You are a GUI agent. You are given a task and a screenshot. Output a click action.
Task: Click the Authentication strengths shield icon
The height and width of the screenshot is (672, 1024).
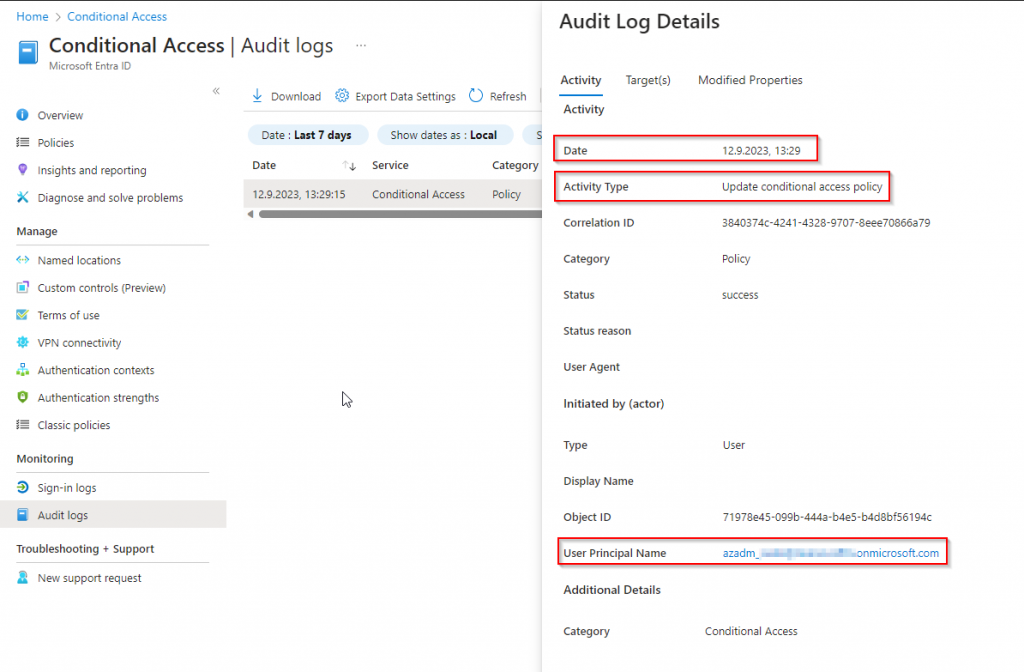click(x=23, y=398)
